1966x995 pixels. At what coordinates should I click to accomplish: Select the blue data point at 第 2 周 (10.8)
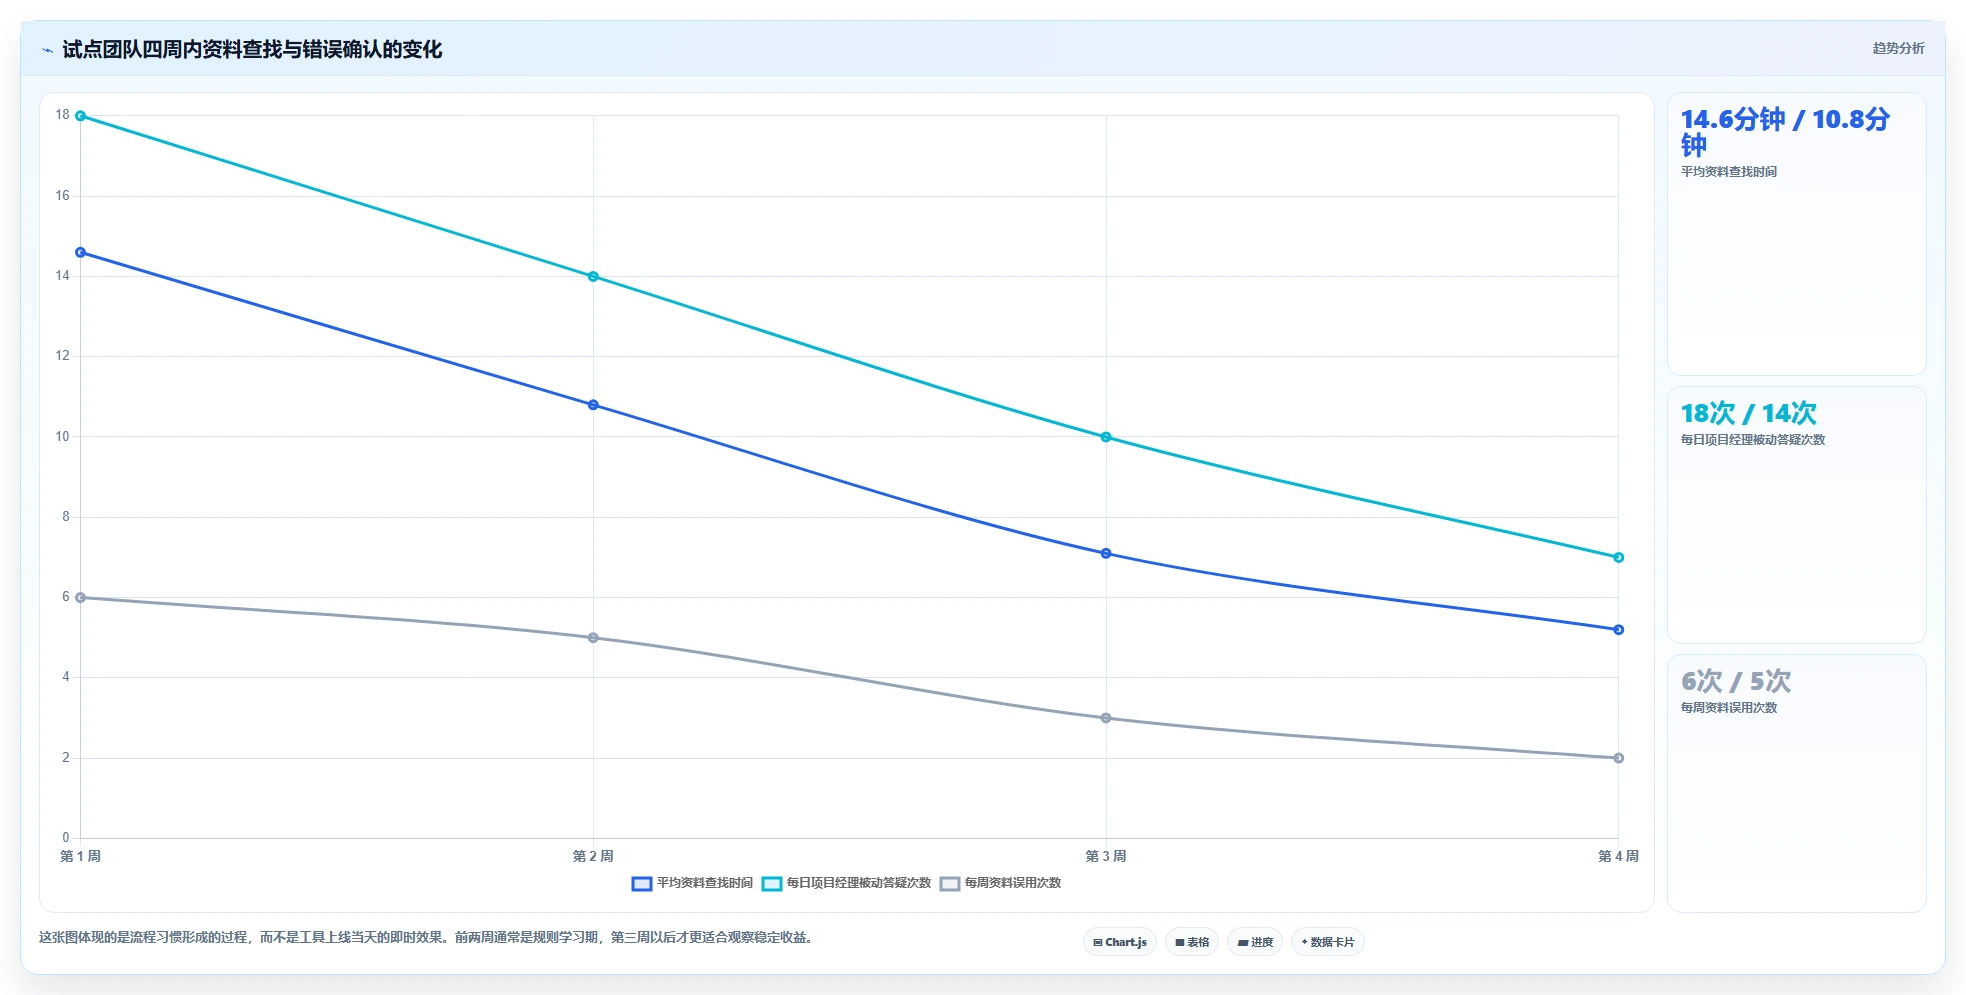click(x=593, y=405)
